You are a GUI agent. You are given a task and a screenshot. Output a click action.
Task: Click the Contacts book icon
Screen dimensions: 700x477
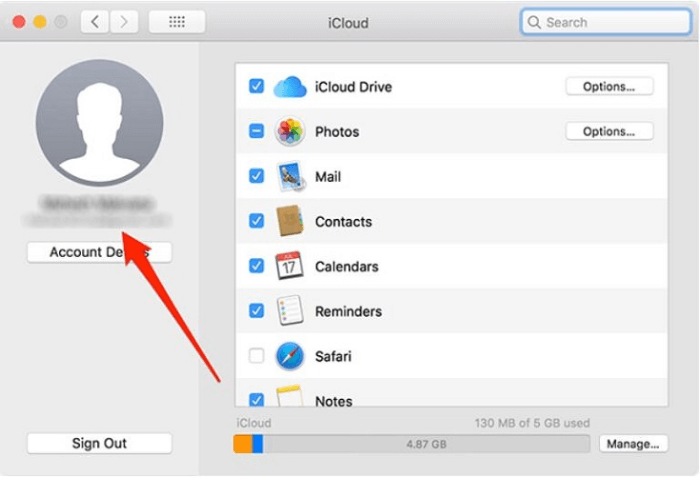pyautogui.click(x=290, y=221)
